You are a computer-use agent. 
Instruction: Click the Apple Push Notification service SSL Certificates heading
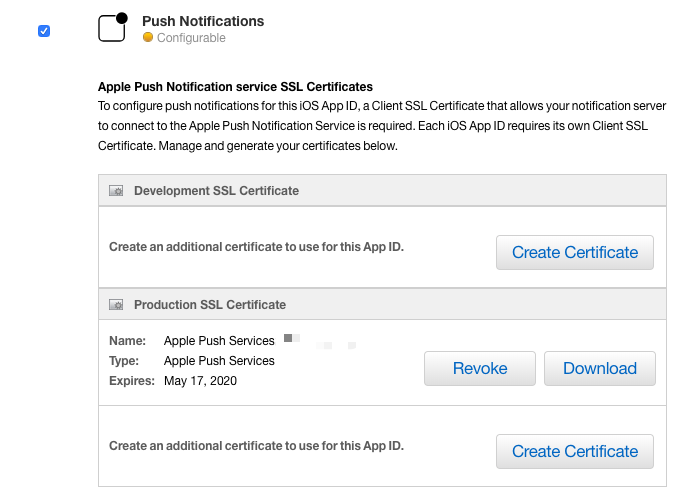point(235,87)
